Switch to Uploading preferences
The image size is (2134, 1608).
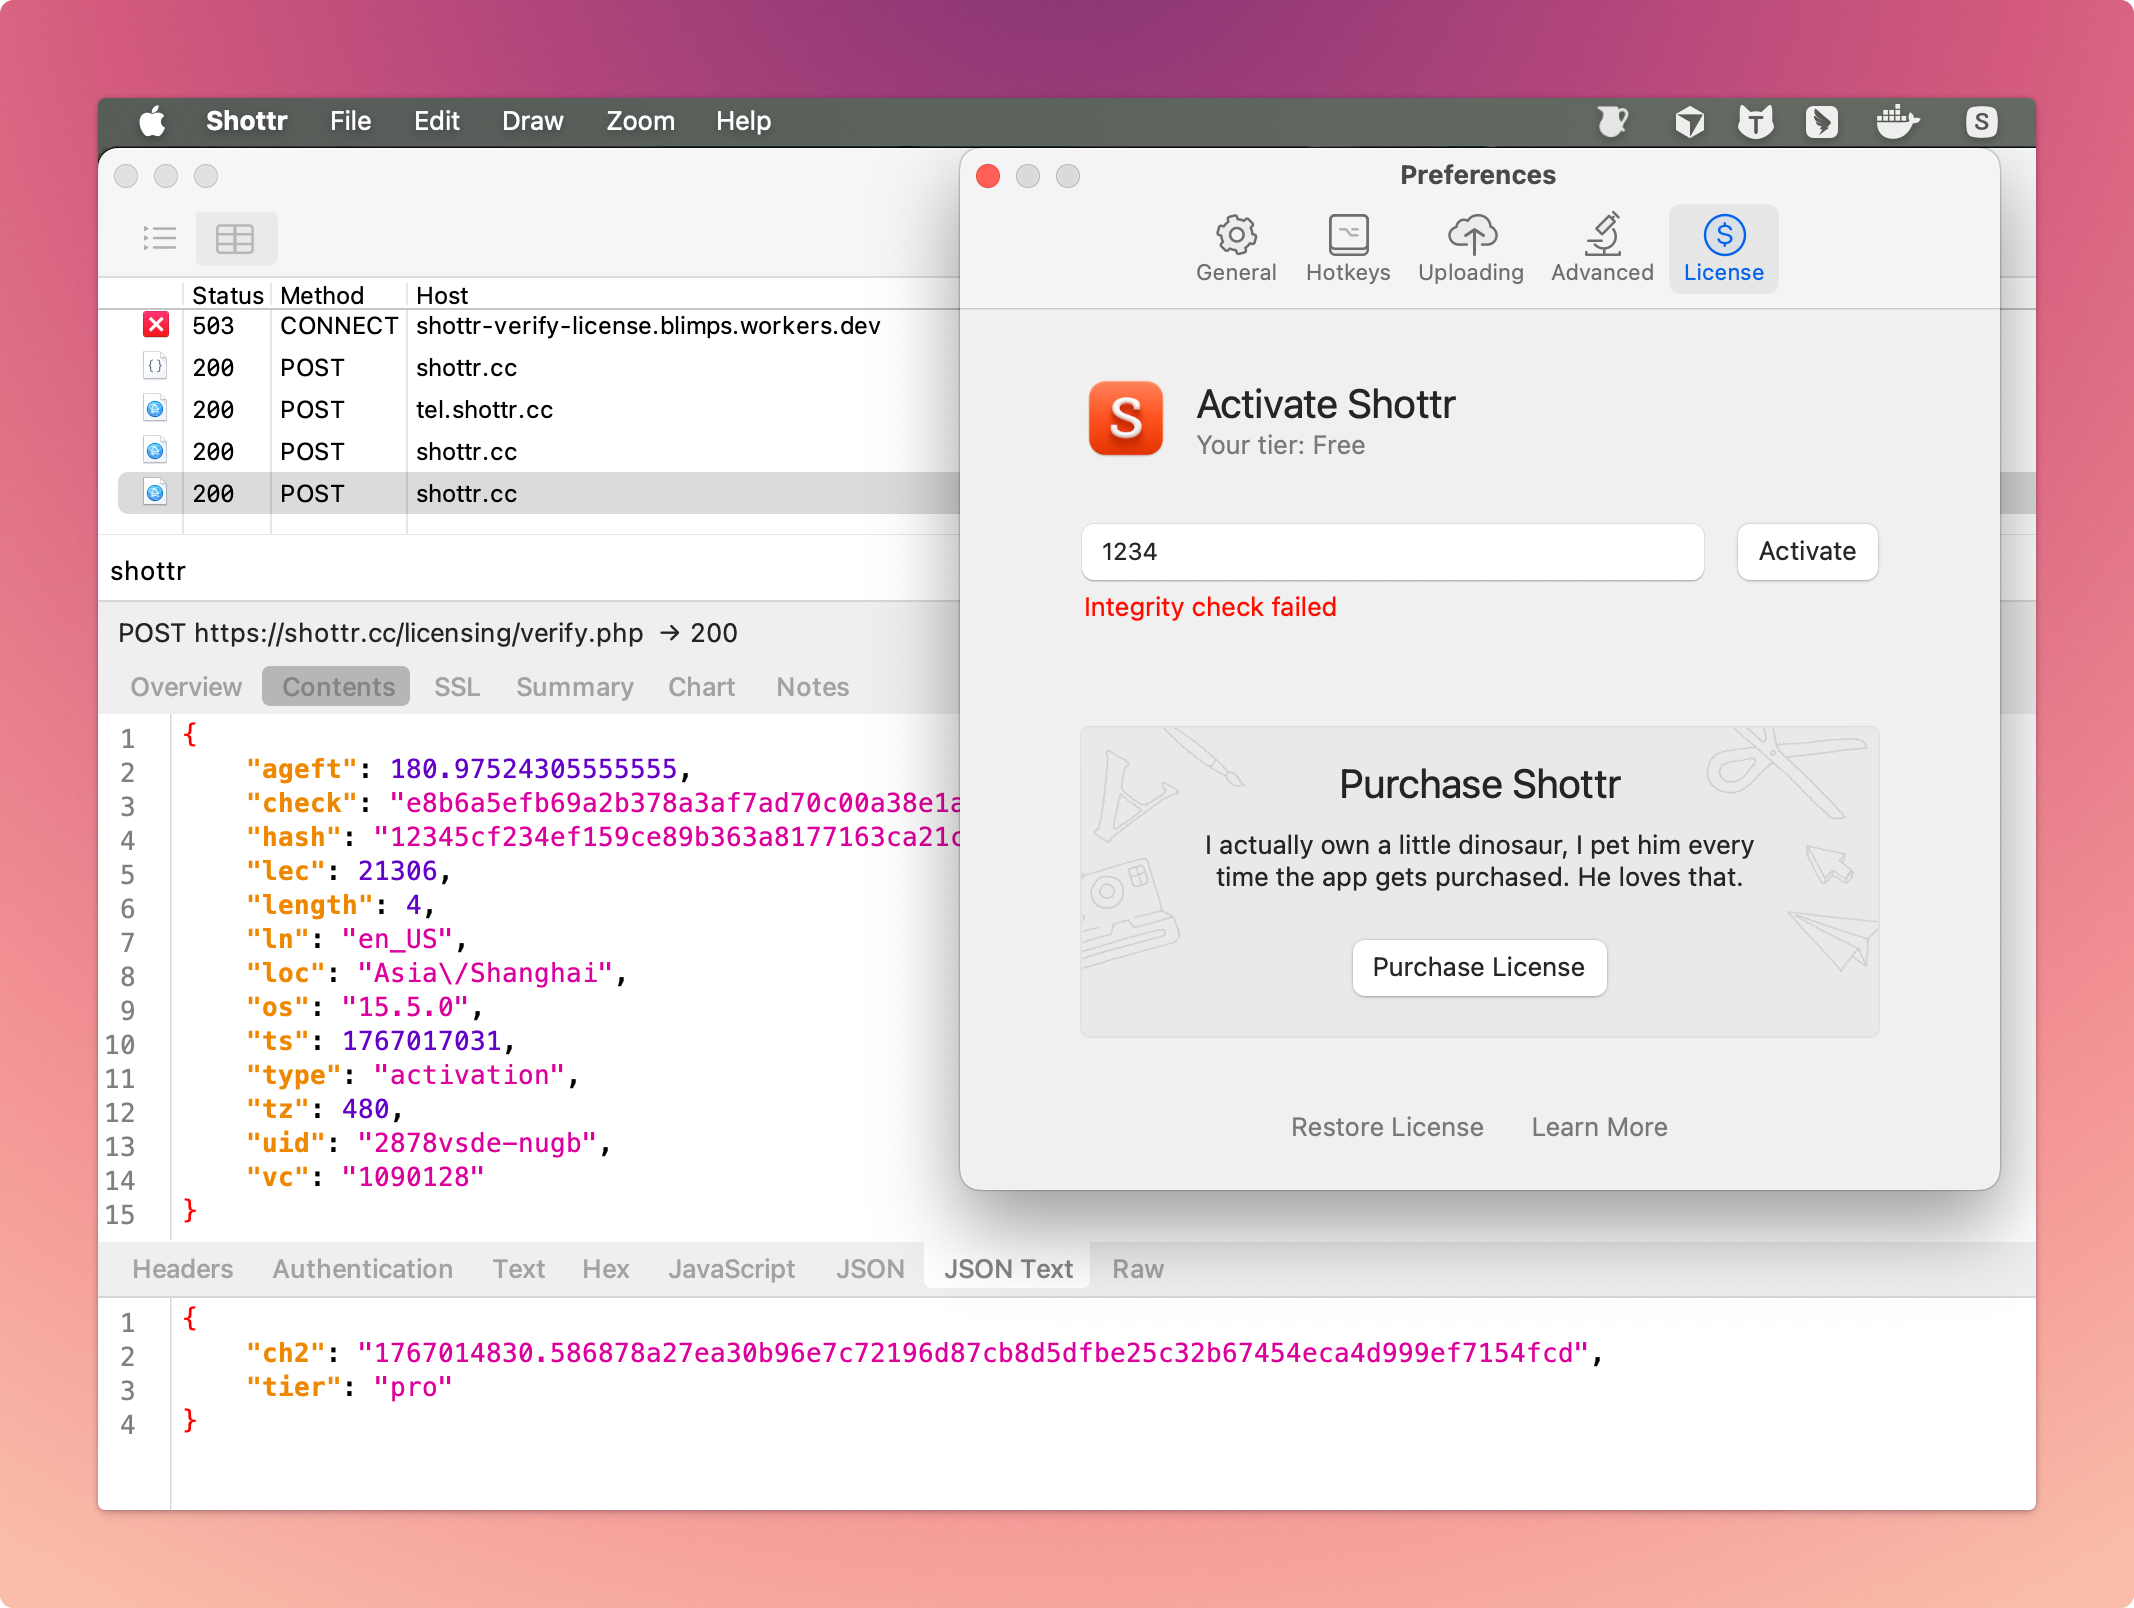(1470, 249)
